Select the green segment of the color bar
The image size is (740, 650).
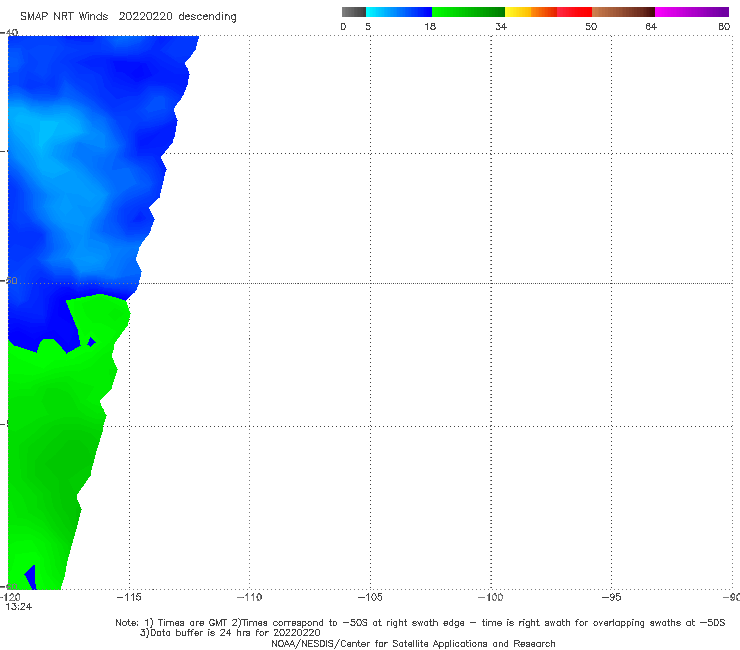tap(468, 12)
